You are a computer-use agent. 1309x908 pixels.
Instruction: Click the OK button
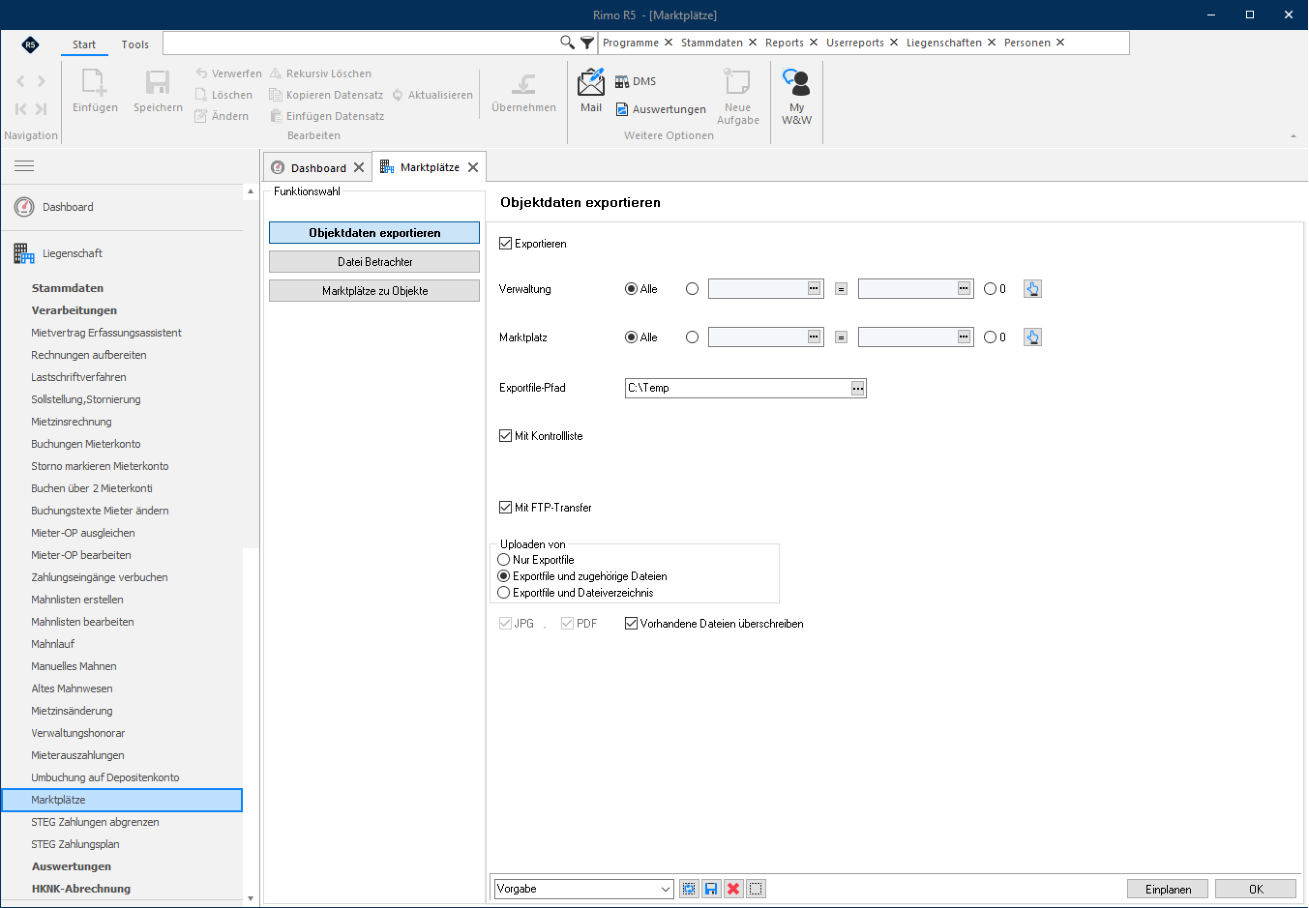[x=1256, y=889]
